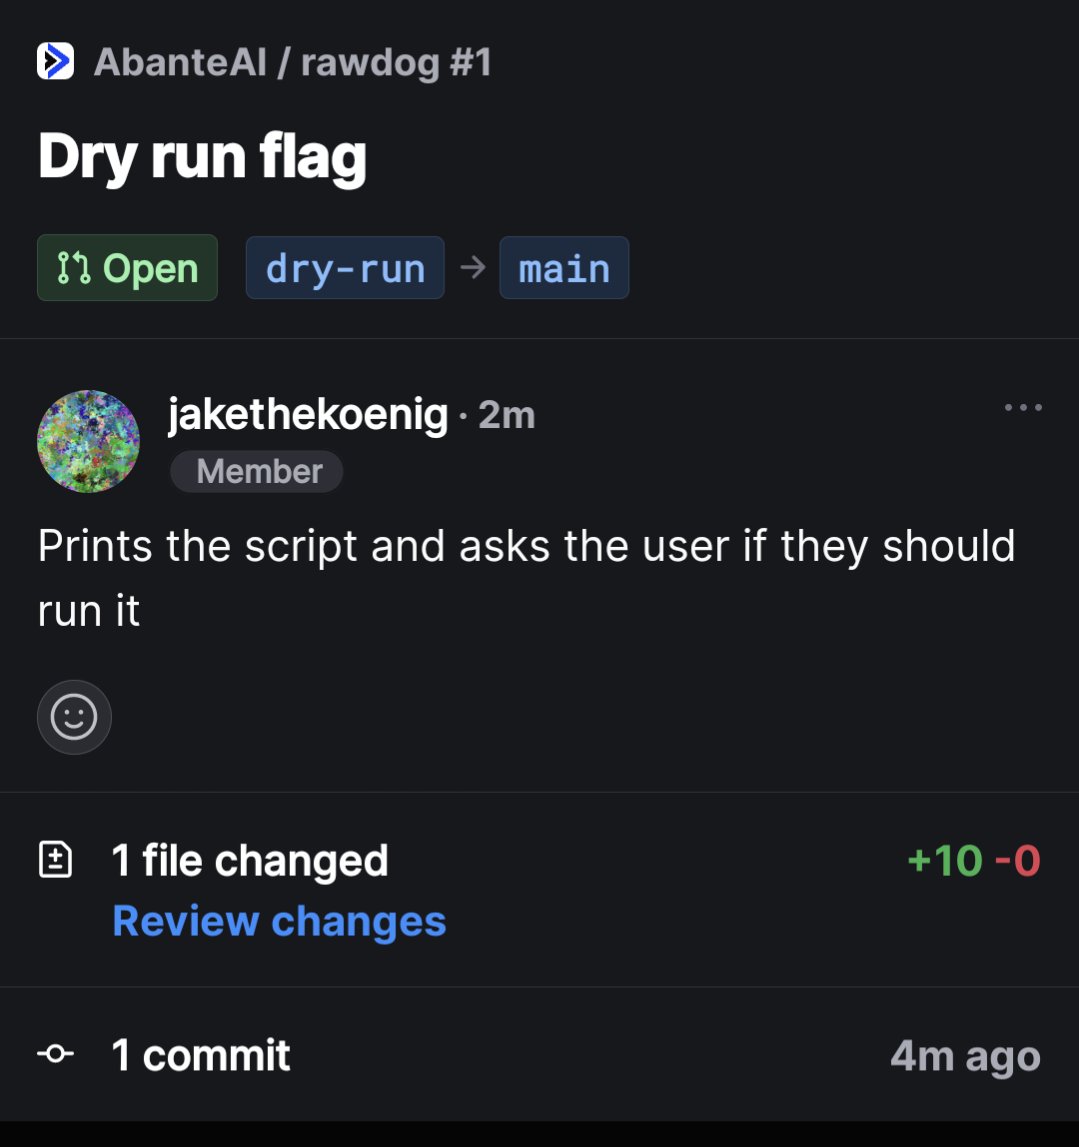Open the AbanteAI / rawdog #1 repository link
1079x1147 pixels.
(x=293, y=61)
